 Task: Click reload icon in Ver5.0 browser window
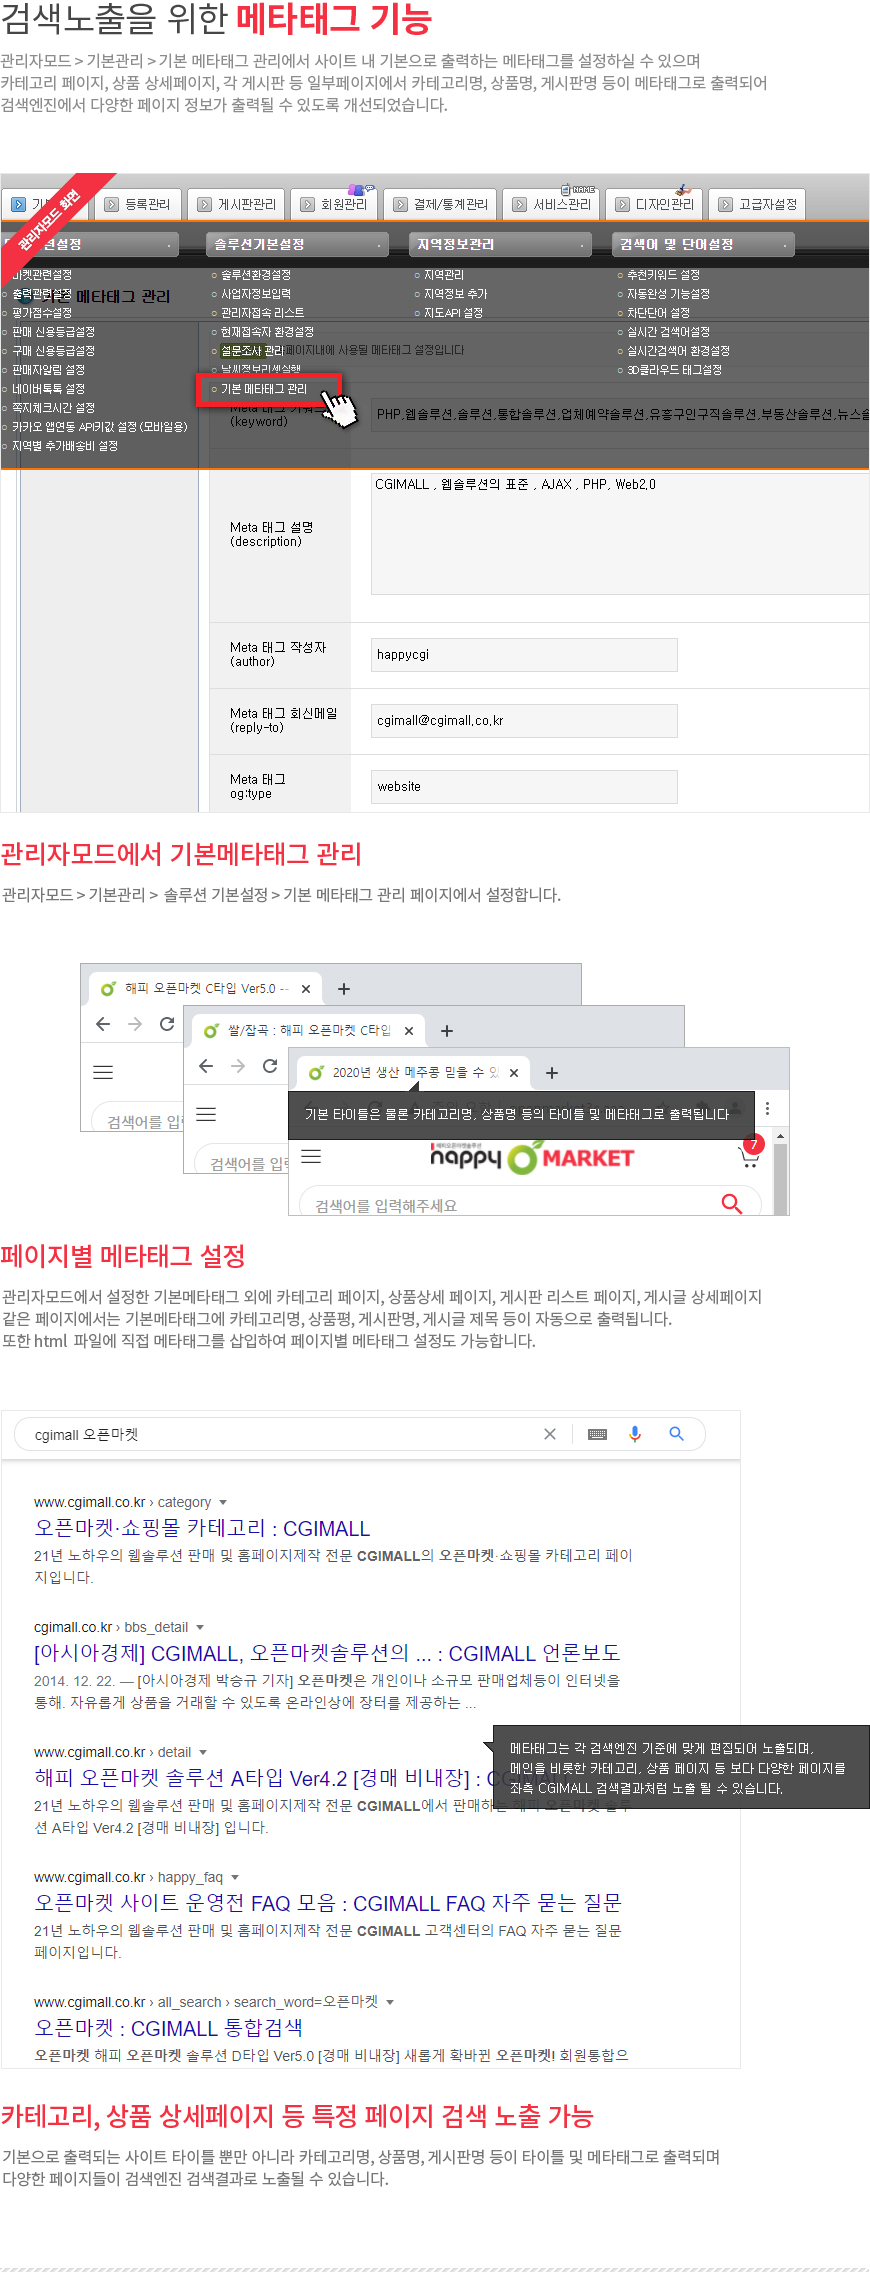click(x=167, y=1024)
